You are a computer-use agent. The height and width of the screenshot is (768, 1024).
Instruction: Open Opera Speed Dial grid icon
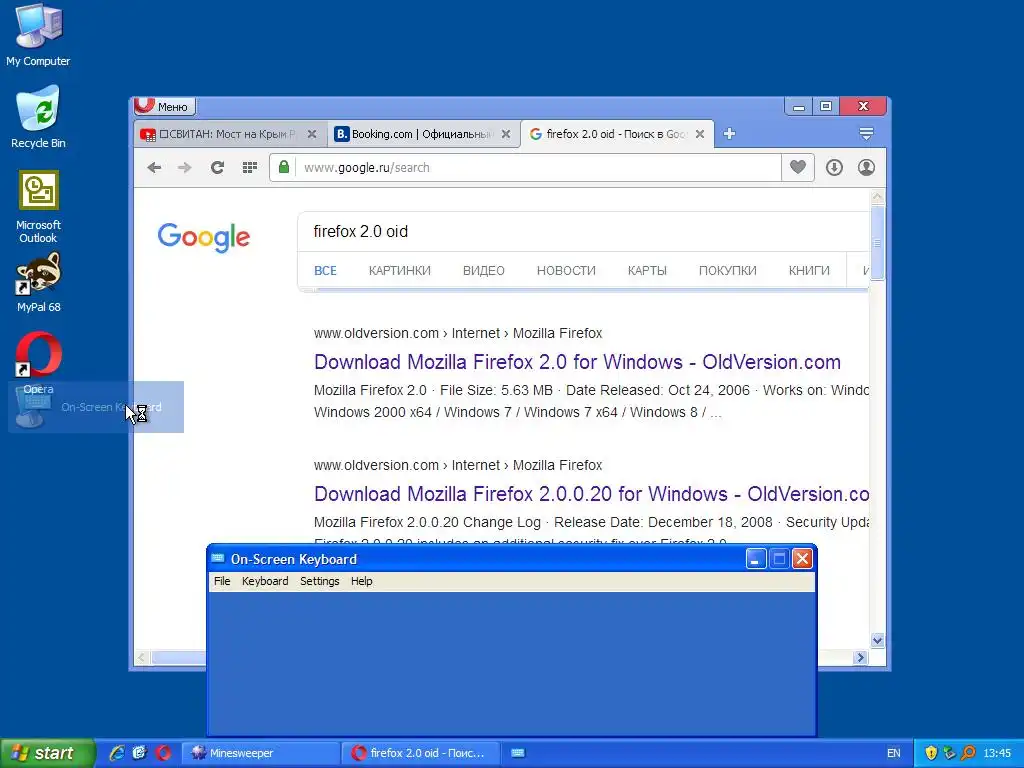click(249, 168)
